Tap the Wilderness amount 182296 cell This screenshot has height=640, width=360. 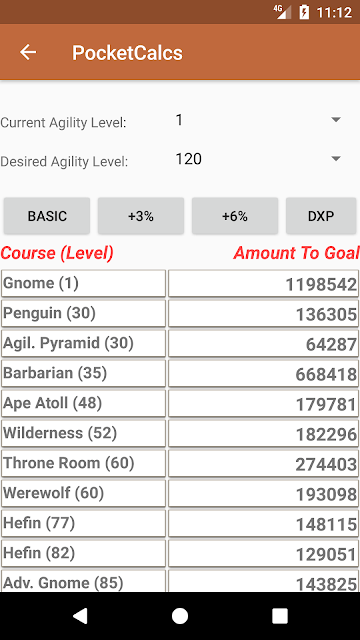click(x=263, y=433)
